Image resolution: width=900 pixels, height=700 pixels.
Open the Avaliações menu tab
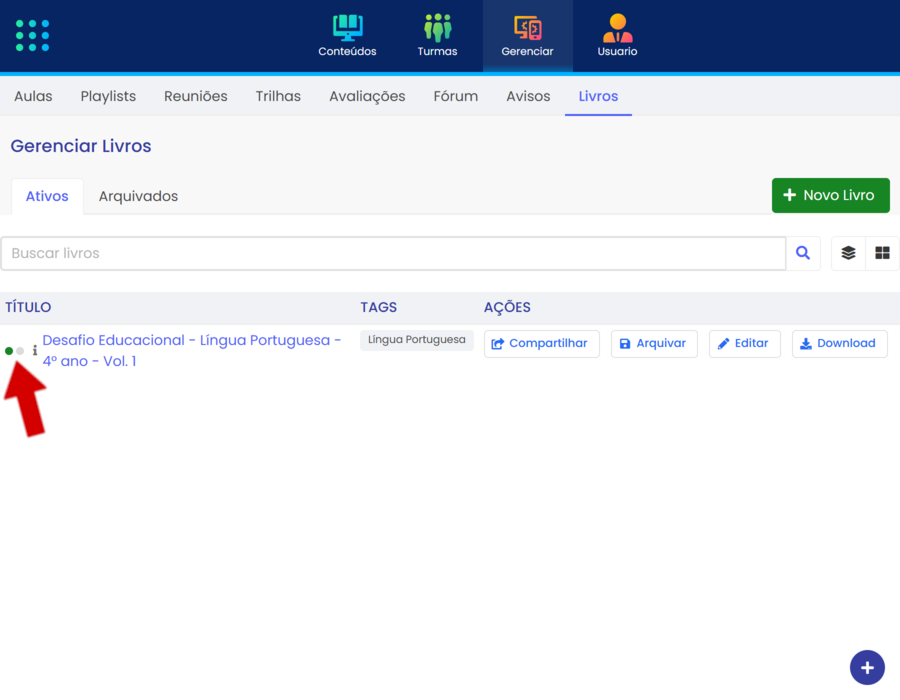[367, 96]
